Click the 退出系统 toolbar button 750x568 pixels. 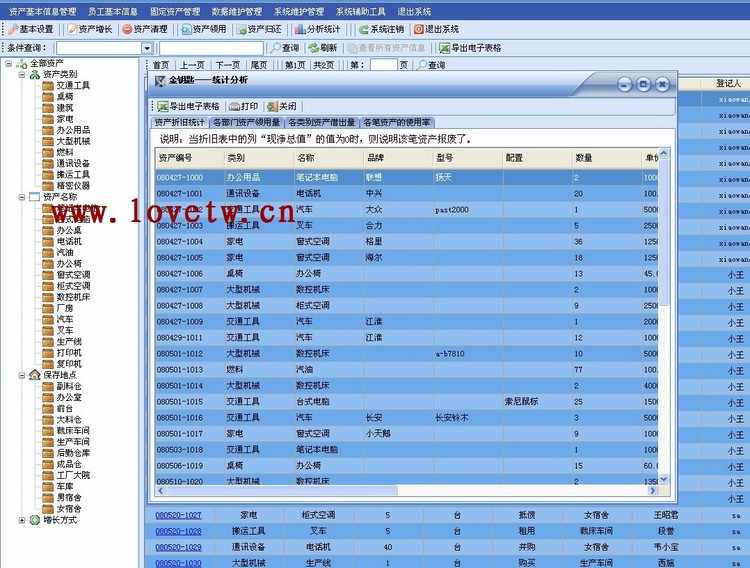pyautogui.click(x=436, y=30)
